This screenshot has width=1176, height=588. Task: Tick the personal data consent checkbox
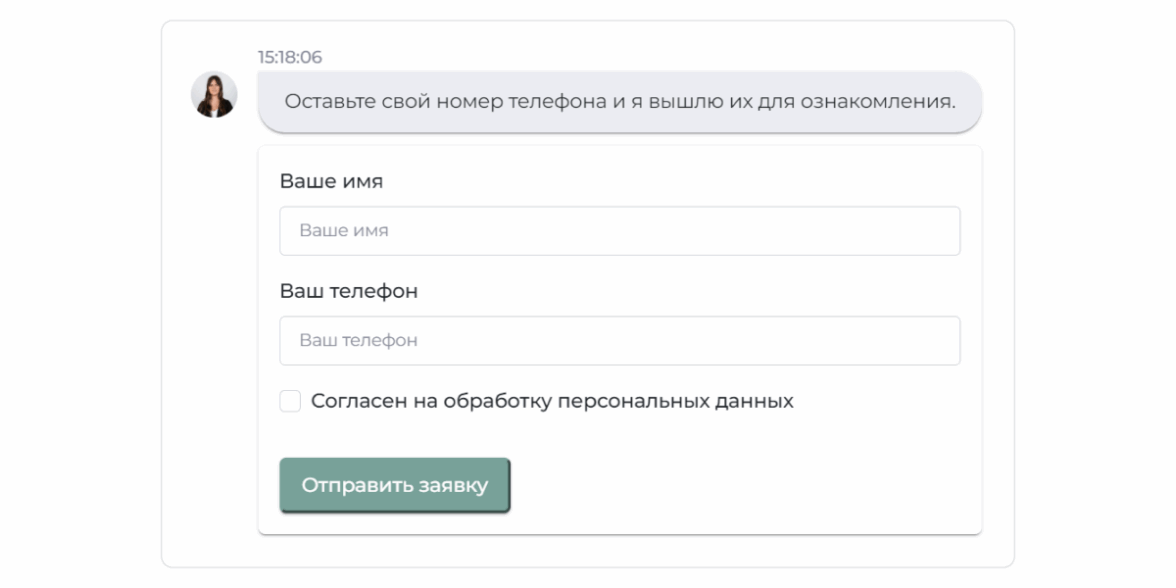290,401
